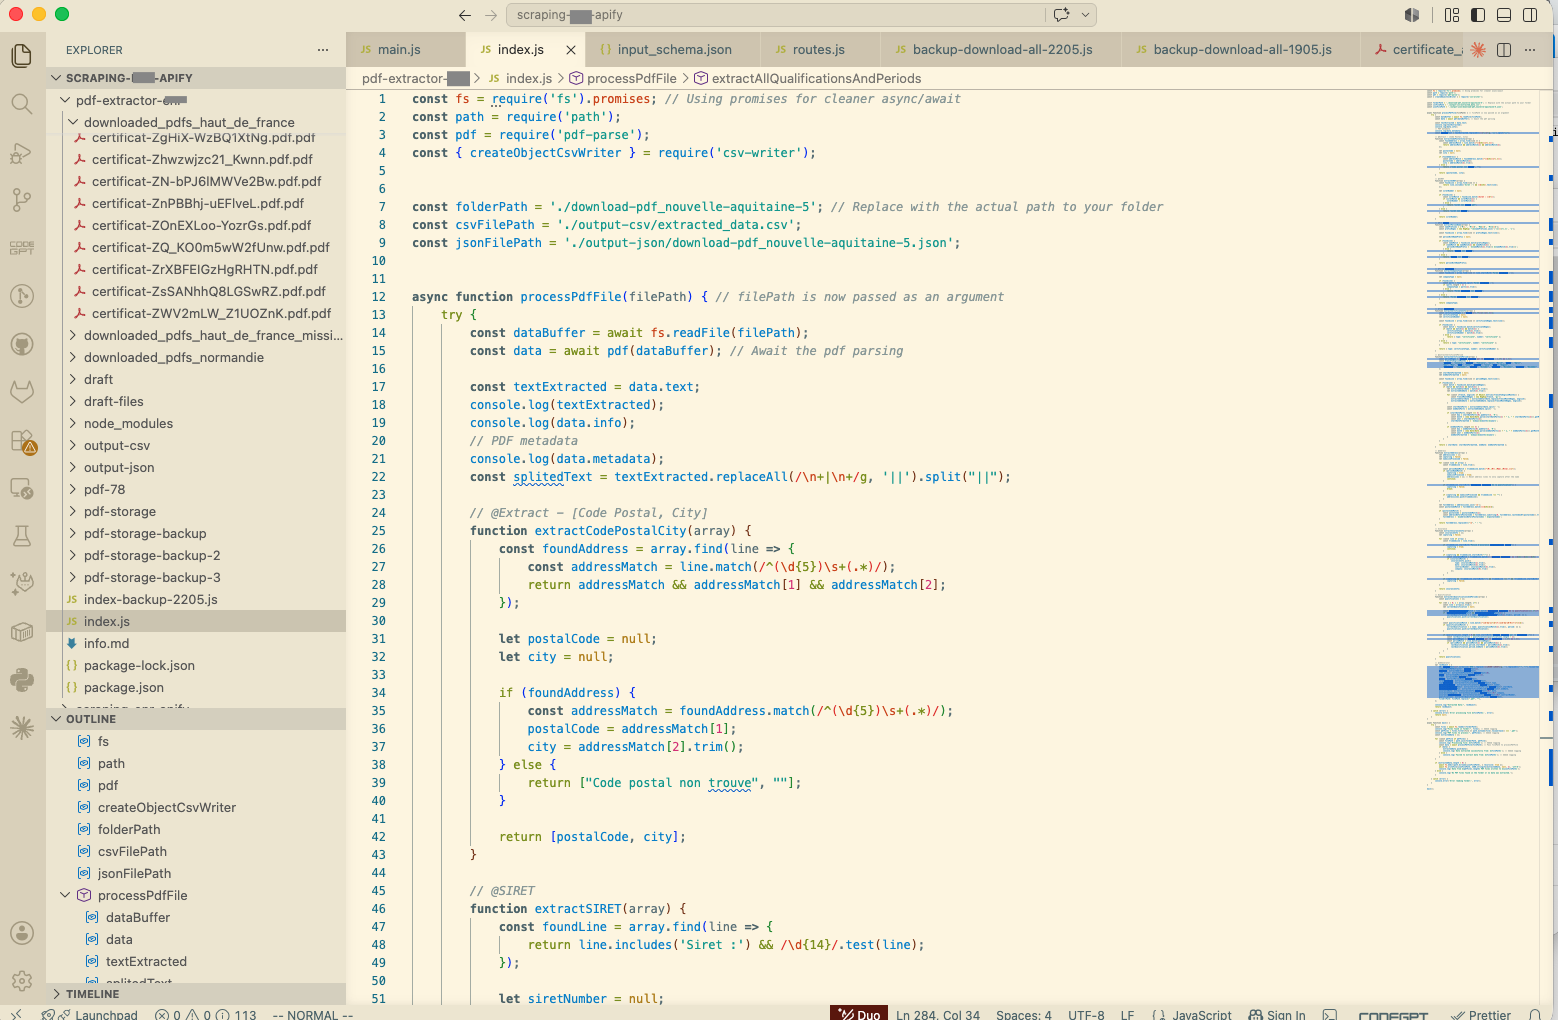Open the Testing flask icon
The width and height of the screenshot is (1558, 1020).
[22, 536]
